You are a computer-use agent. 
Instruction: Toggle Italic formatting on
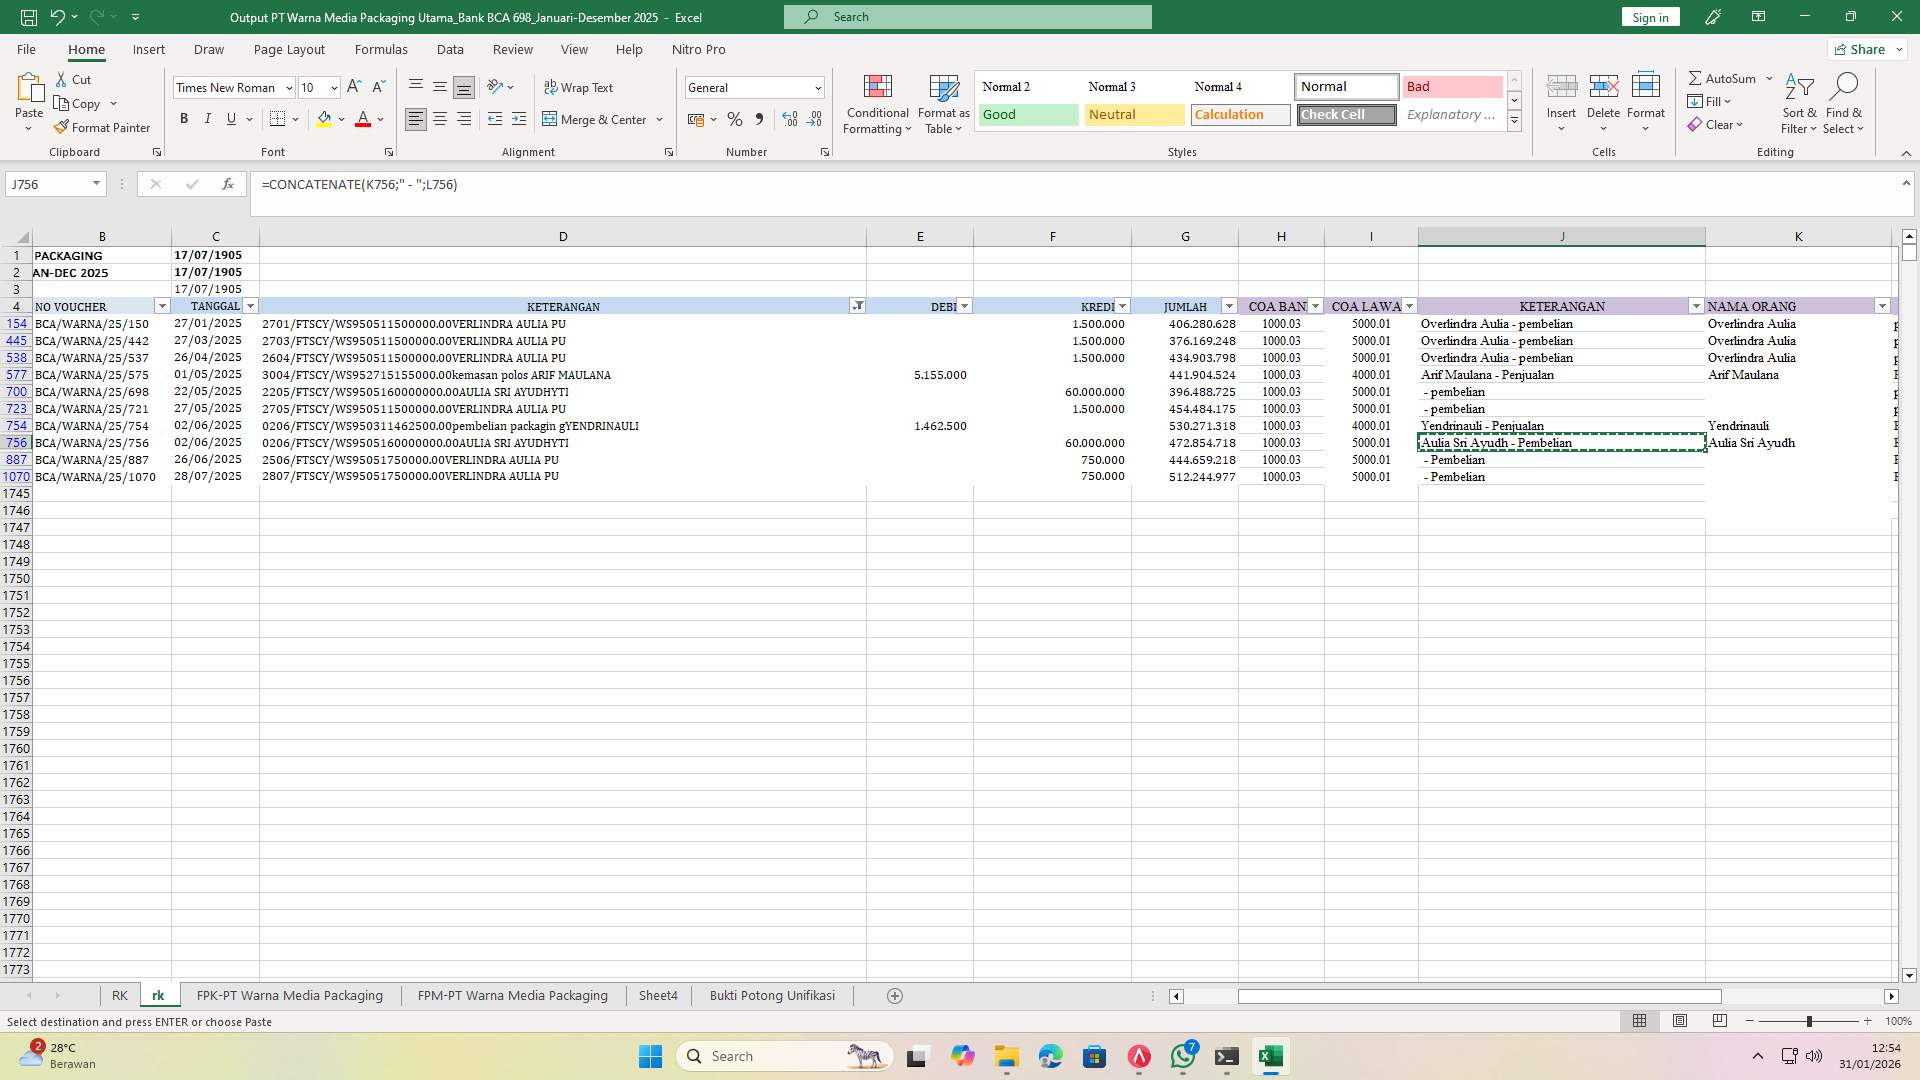coord(208,118)
